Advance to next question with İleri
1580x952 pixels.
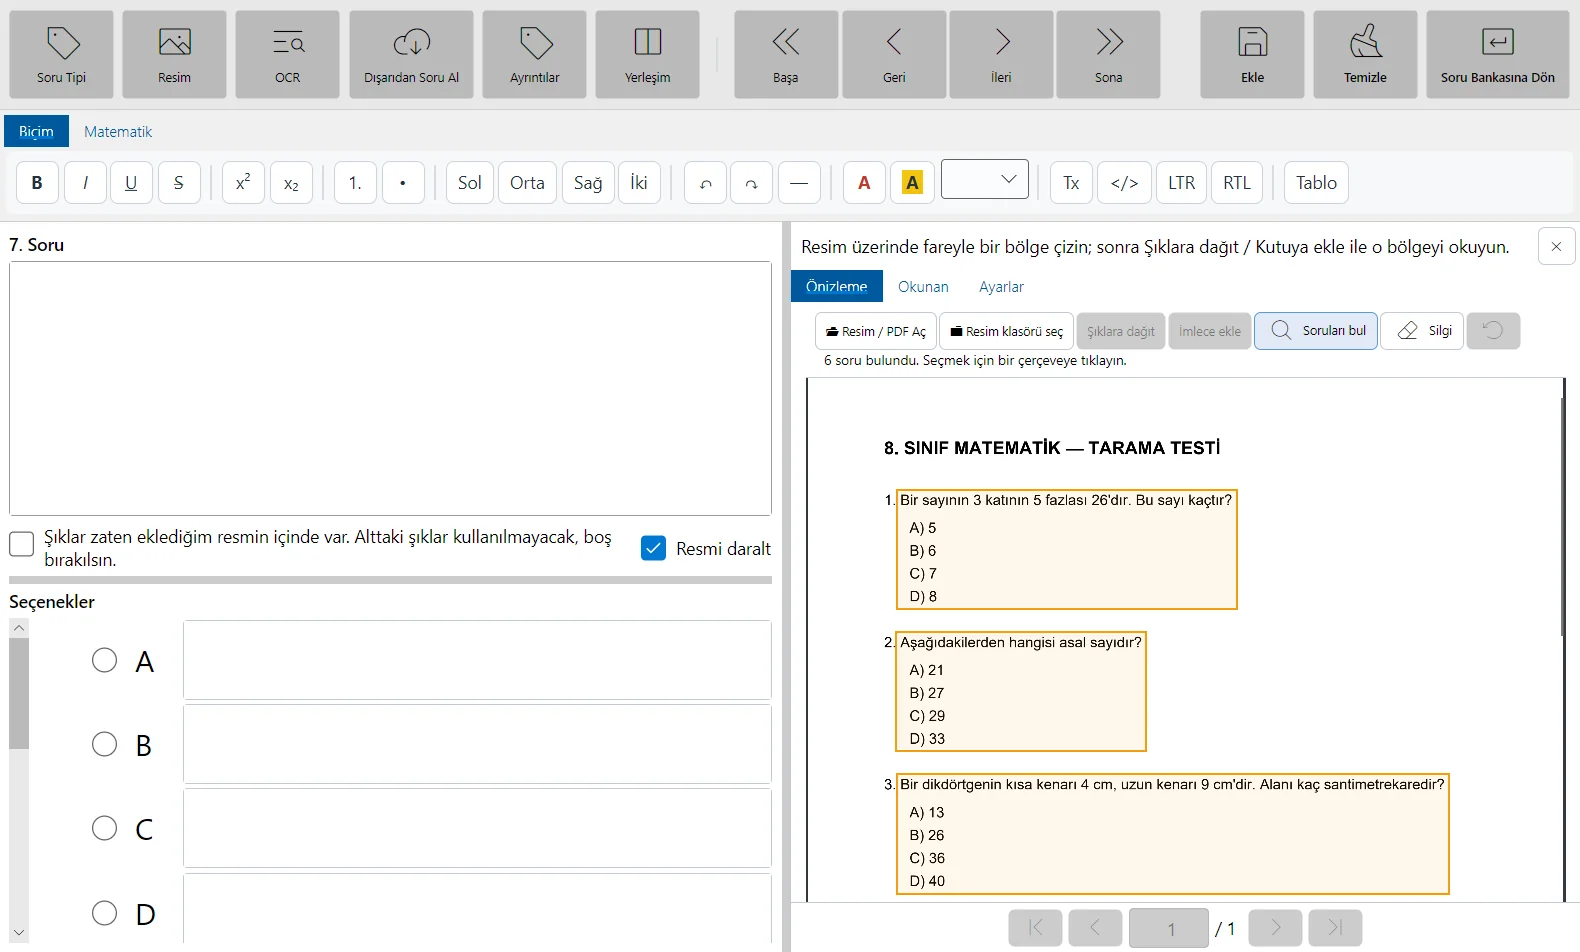1001,55
